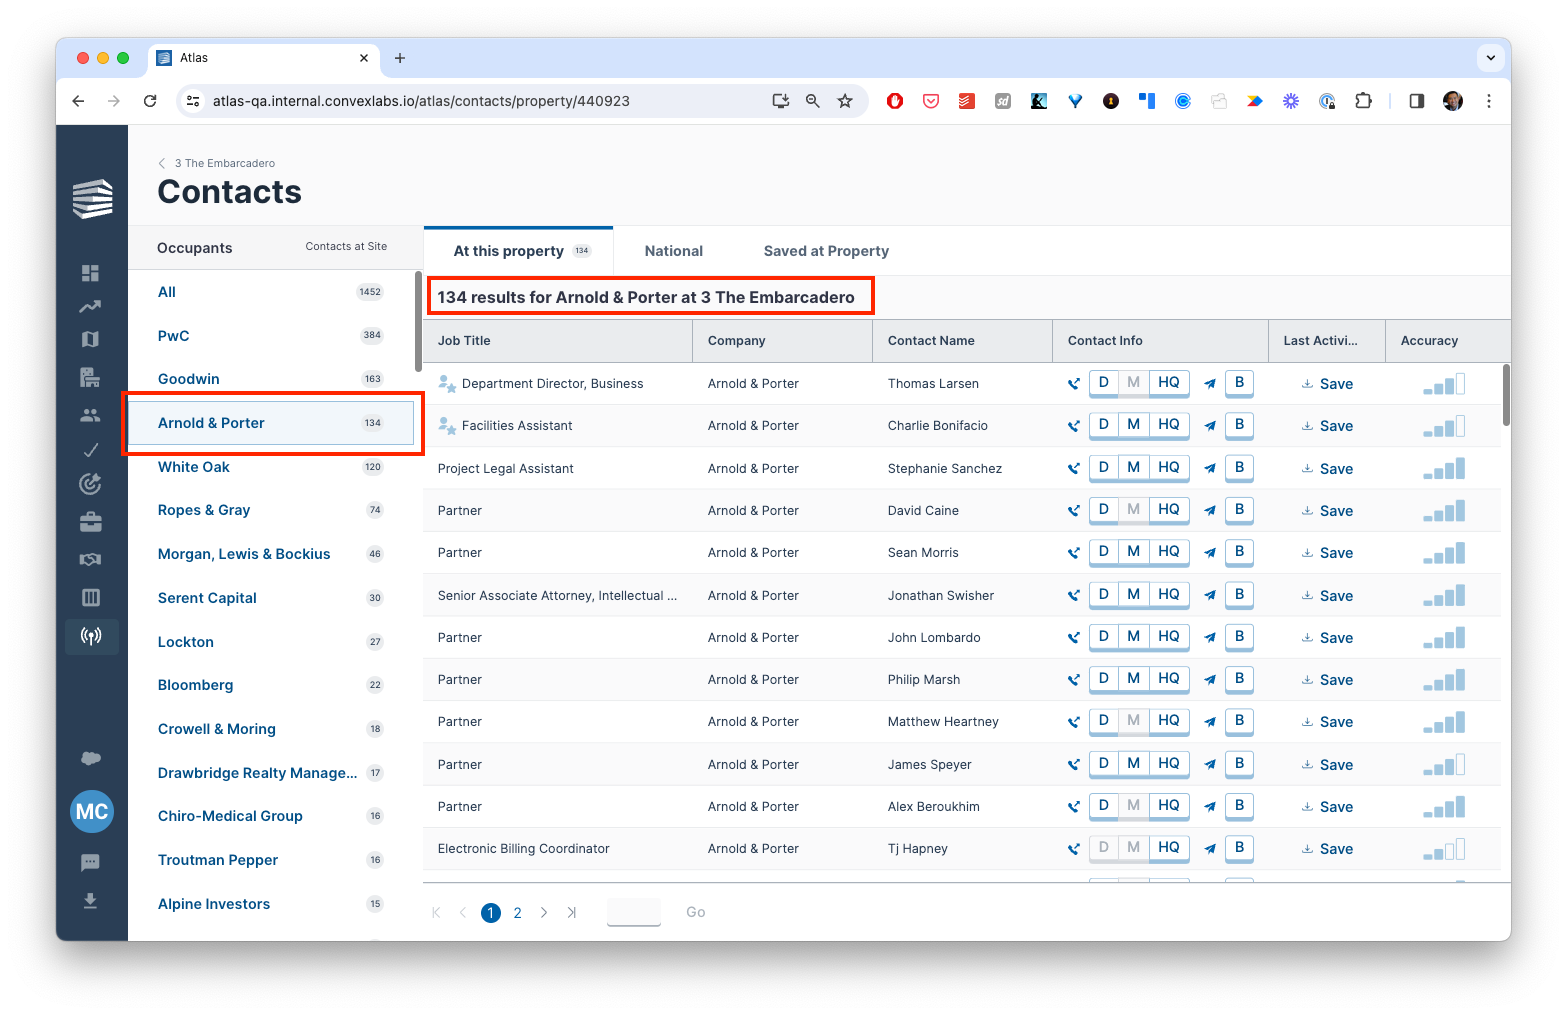The width and height of the screenshot is (1567, 1015).
Task: Go to next page using pagination chevron
Action: click(x=544, y=912)
